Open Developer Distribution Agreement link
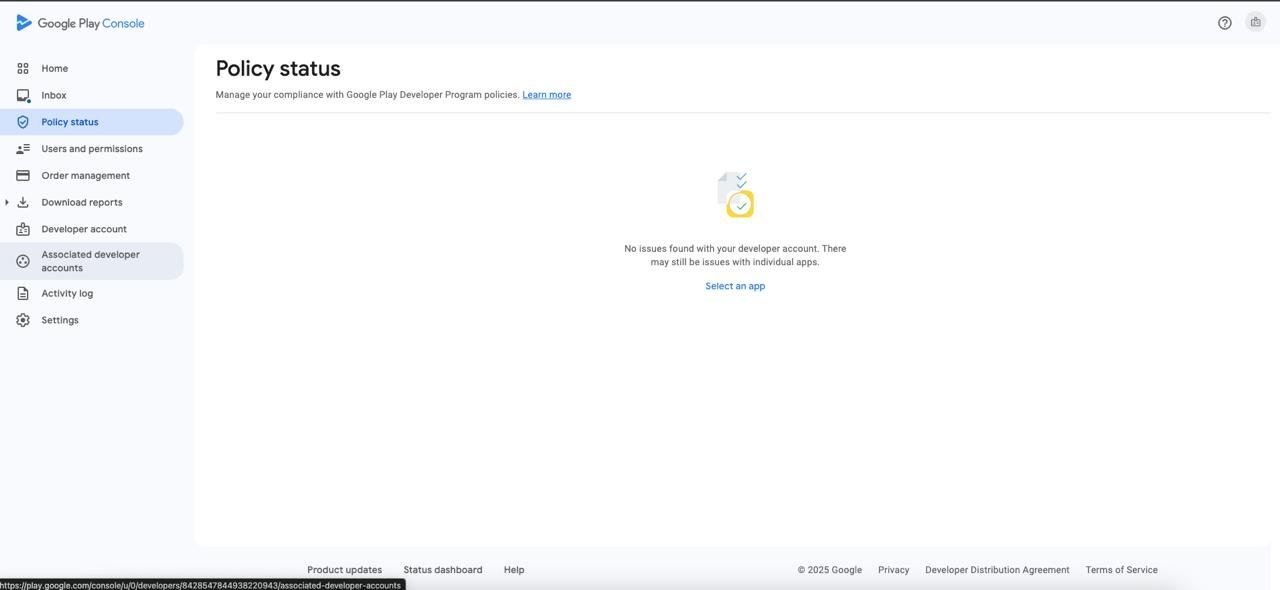 pyautogui.click(x=997, y=570)
